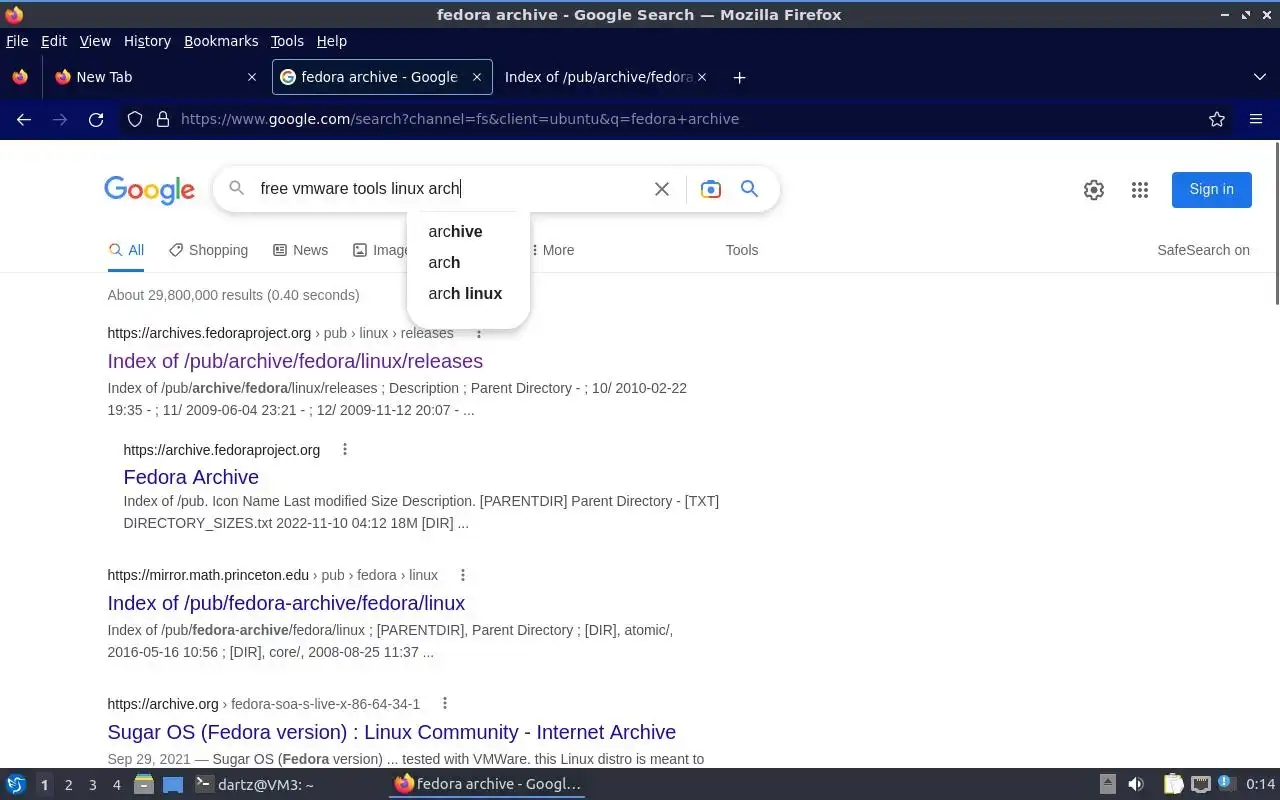Open the Bookmarks menu
Viewport: 1280px width, 800px height.
click(x=221, y=41)
